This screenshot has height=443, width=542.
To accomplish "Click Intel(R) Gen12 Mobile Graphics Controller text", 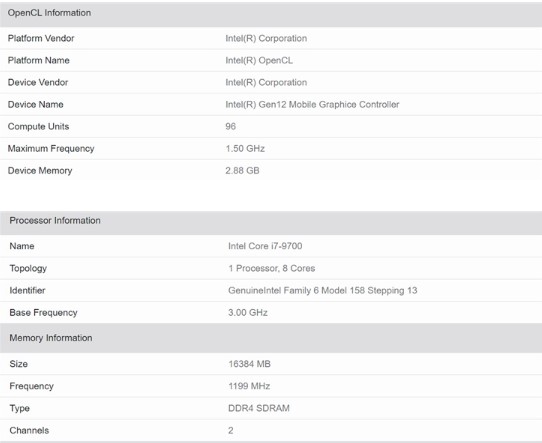I will pos(312,105).
